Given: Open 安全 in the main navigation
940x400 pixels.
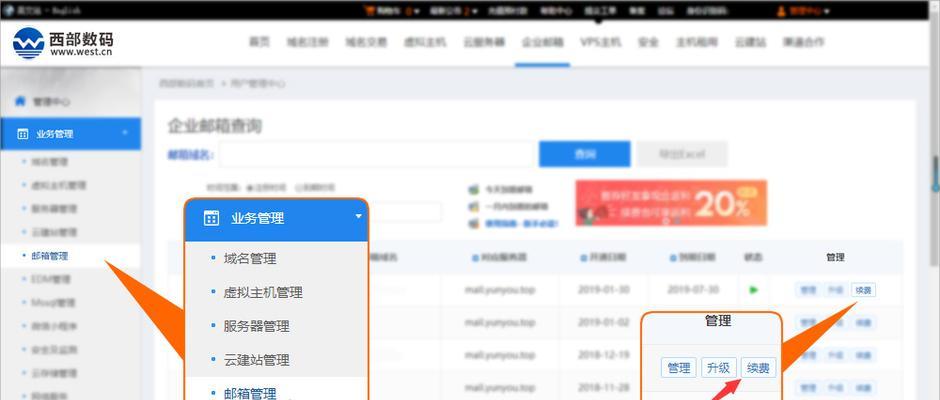Looking at the screenshot, I should tap(649, 42).
